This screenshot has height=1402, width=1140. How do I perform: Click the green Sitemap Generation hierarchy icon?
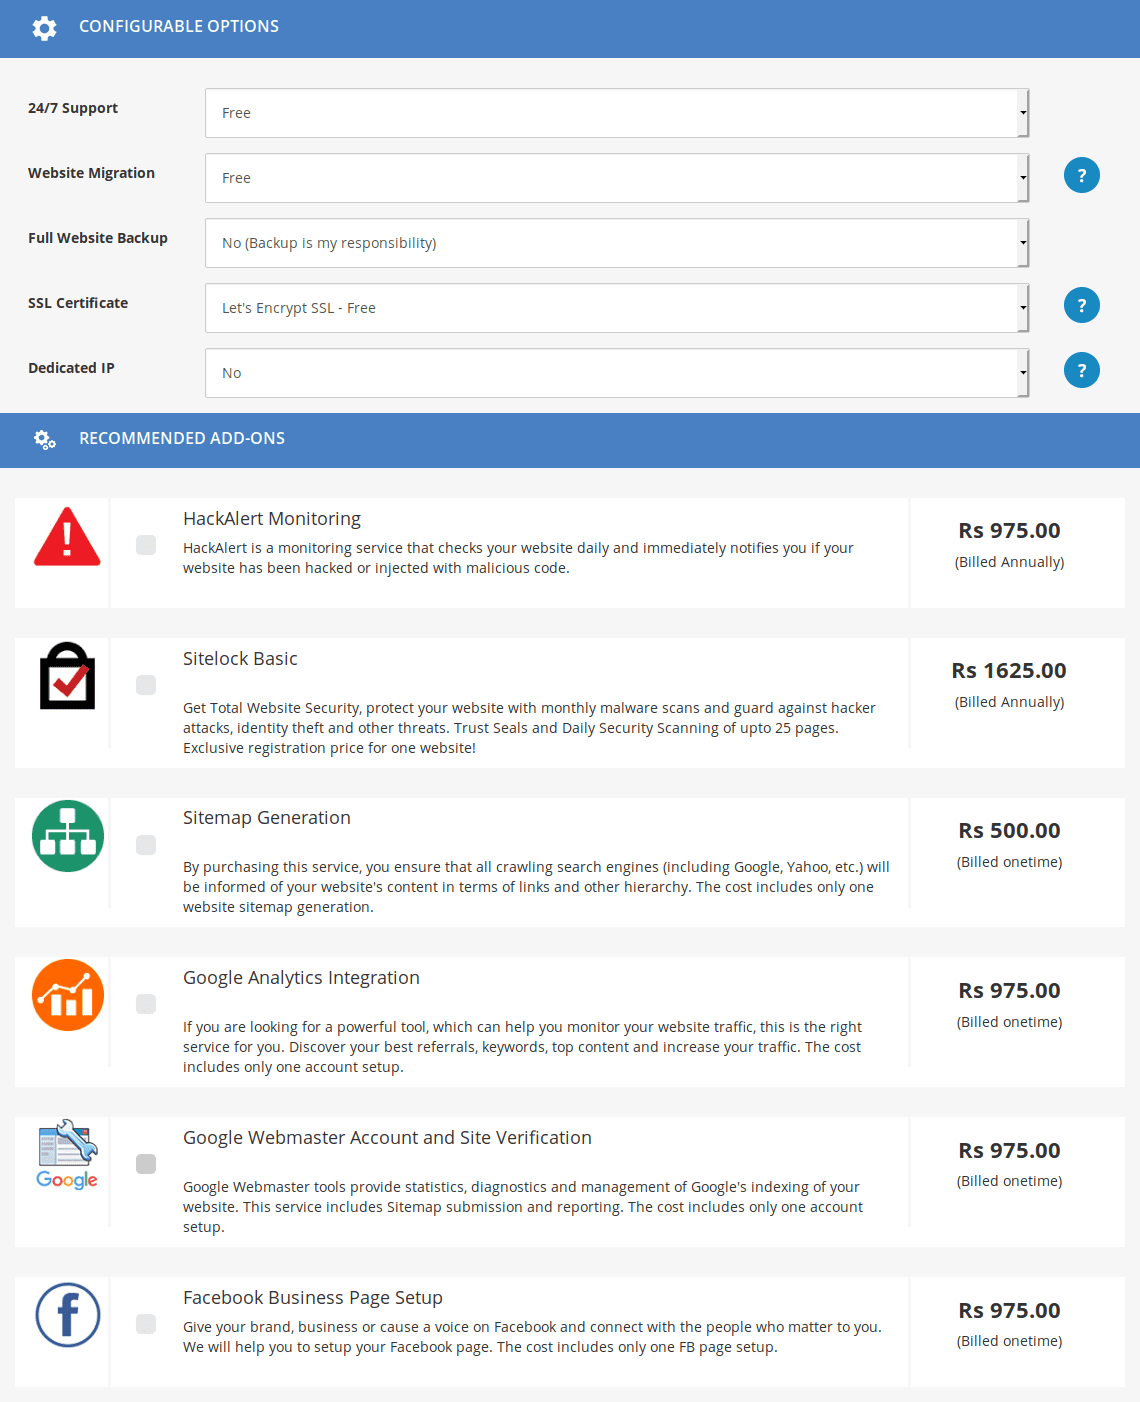point(68,836)
